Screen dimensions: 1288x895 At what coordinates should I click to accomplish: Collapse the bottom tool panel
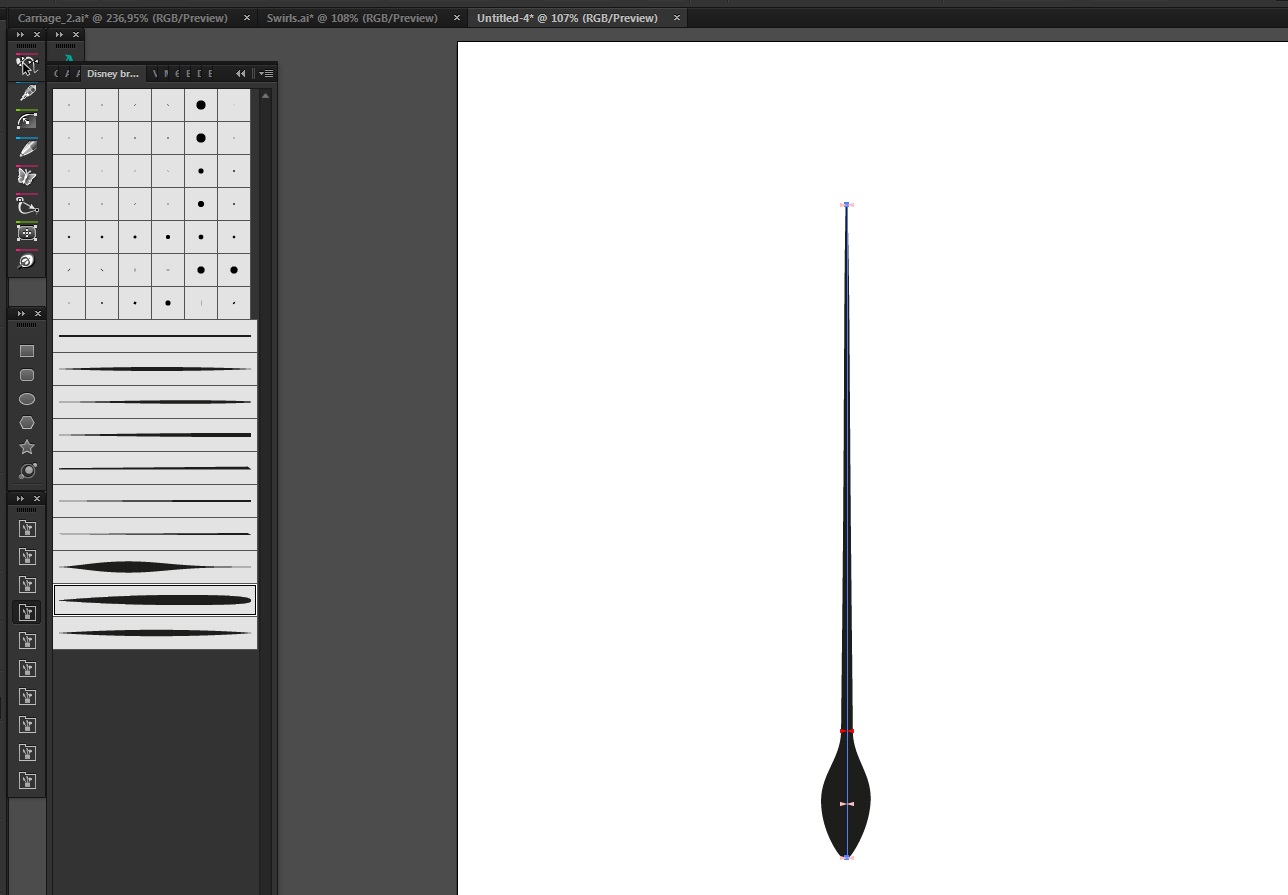point(20,499)
